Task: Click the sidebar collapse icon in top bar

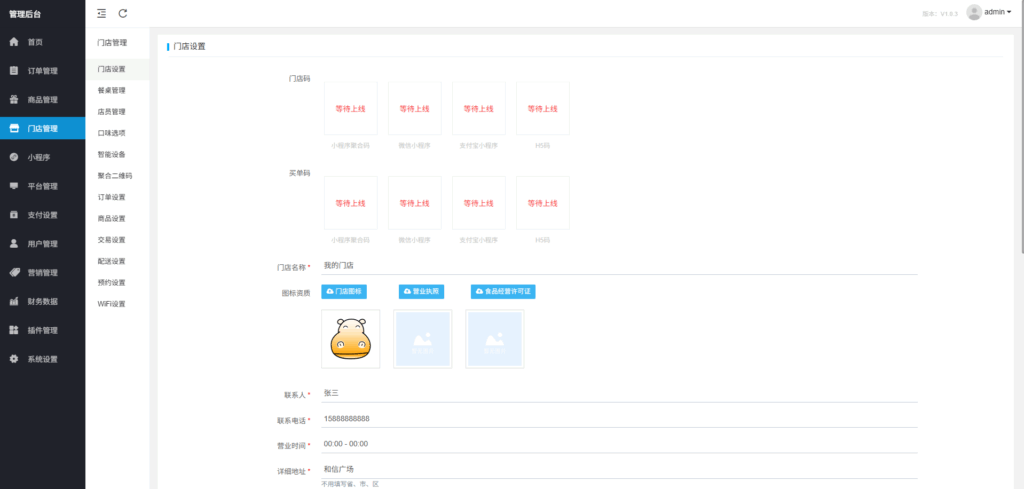Action: coord(101,13)
